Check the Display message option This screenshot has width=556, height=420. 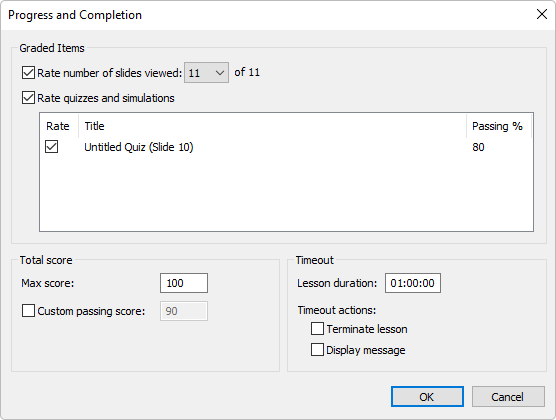coord(317,349)
